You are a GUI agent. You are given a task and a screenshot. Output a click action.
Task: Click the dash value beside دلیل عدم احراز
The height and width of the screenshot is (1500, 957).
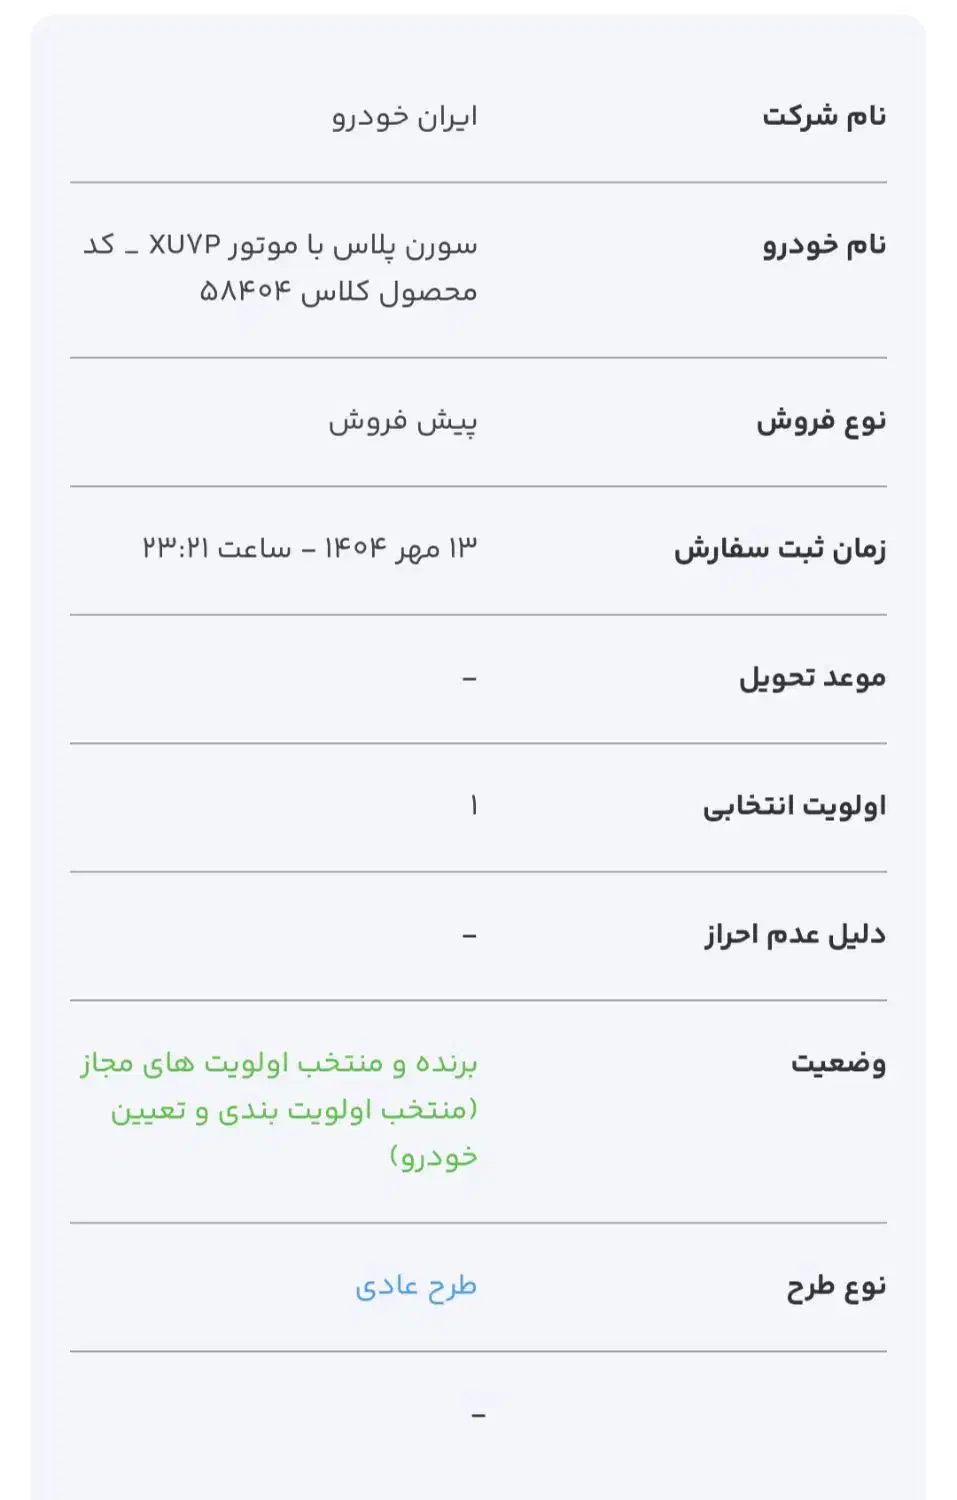click(470, 936)
